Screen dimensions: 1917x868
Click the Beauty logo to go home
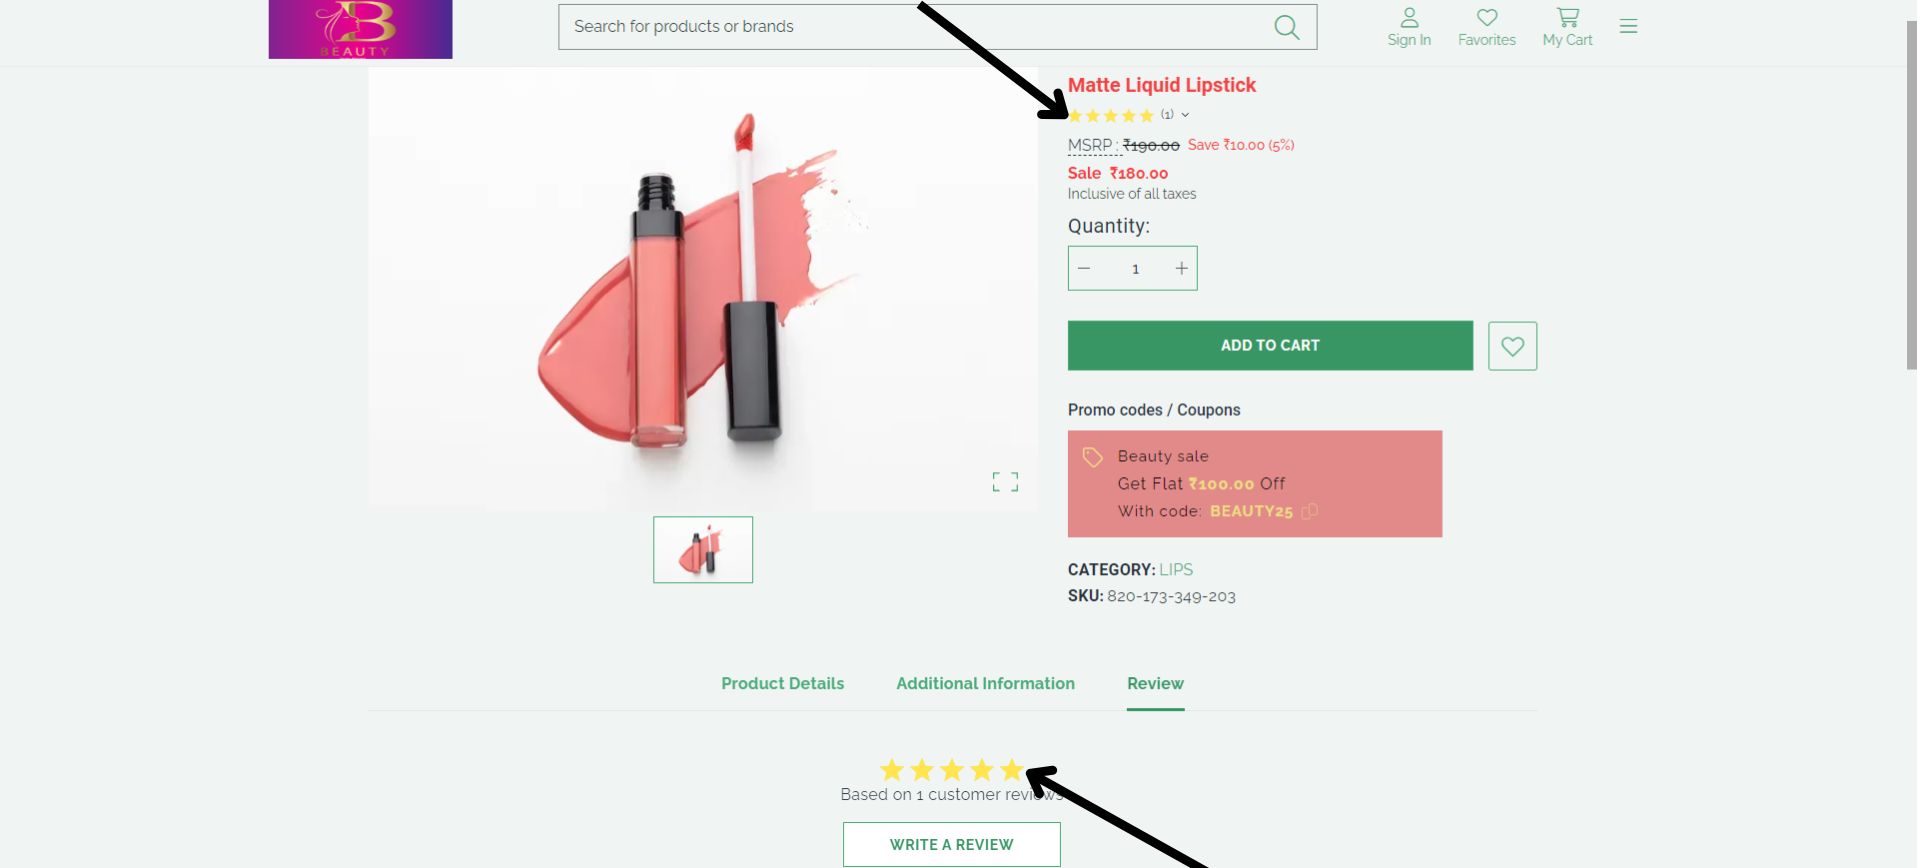pos(360,29)
